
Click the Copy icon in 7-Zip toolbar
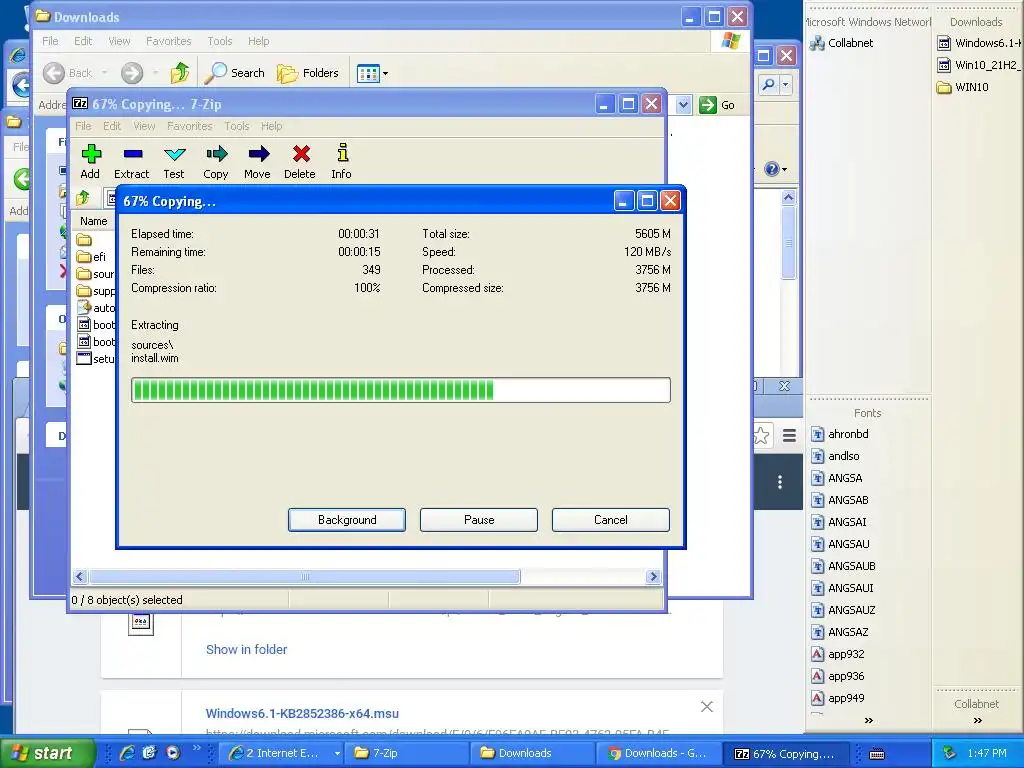[x=216, y=154]
